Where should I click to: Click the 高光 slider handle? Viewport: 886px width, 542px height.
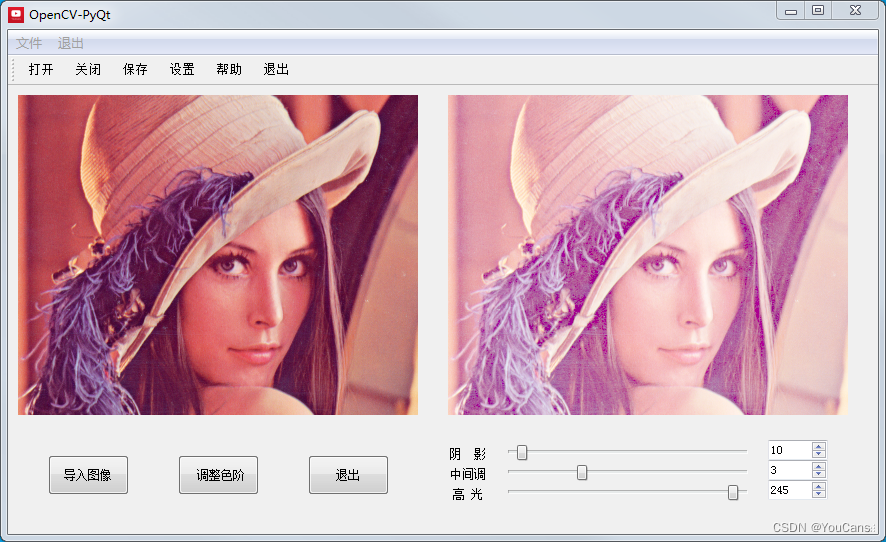(x=733, y=492)
